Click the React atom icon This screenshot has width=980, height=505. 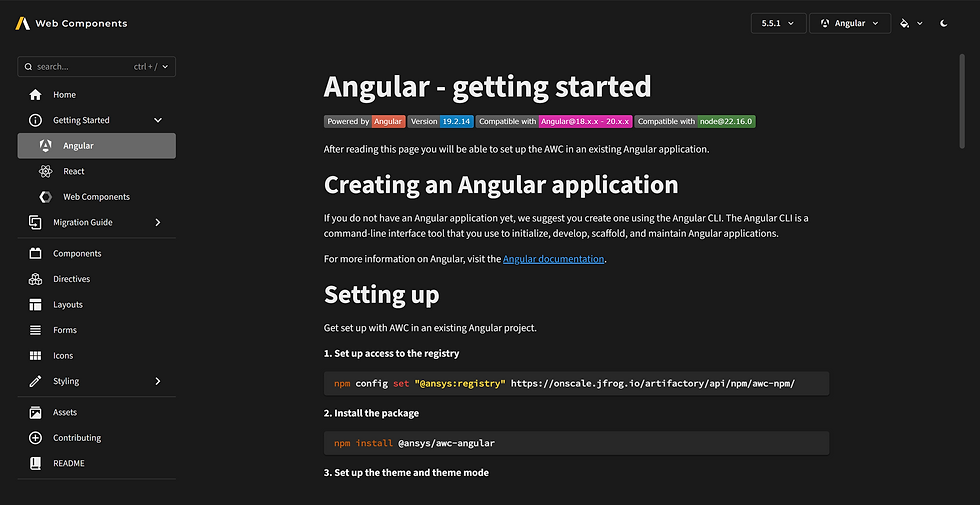[45, 171]
